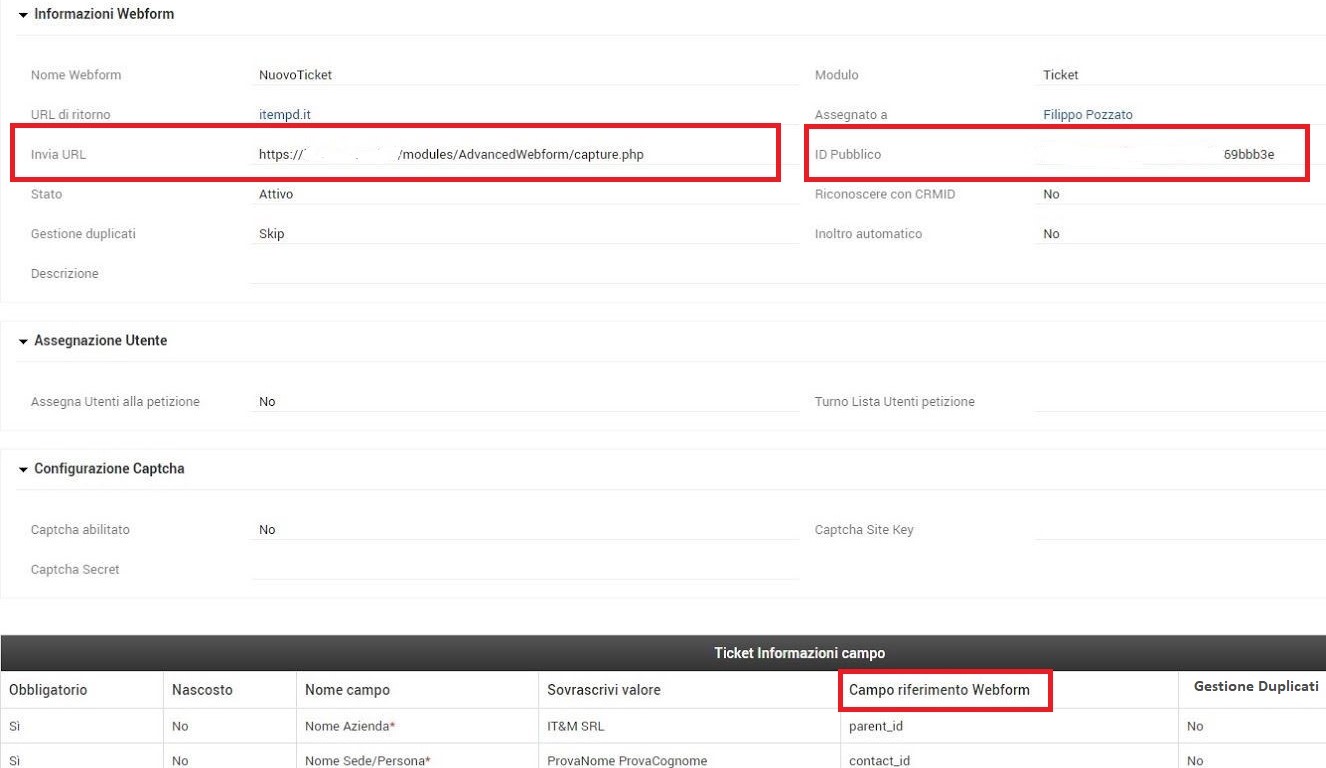
Task: Click the Nome campo column header
Action: pos(347,690)
